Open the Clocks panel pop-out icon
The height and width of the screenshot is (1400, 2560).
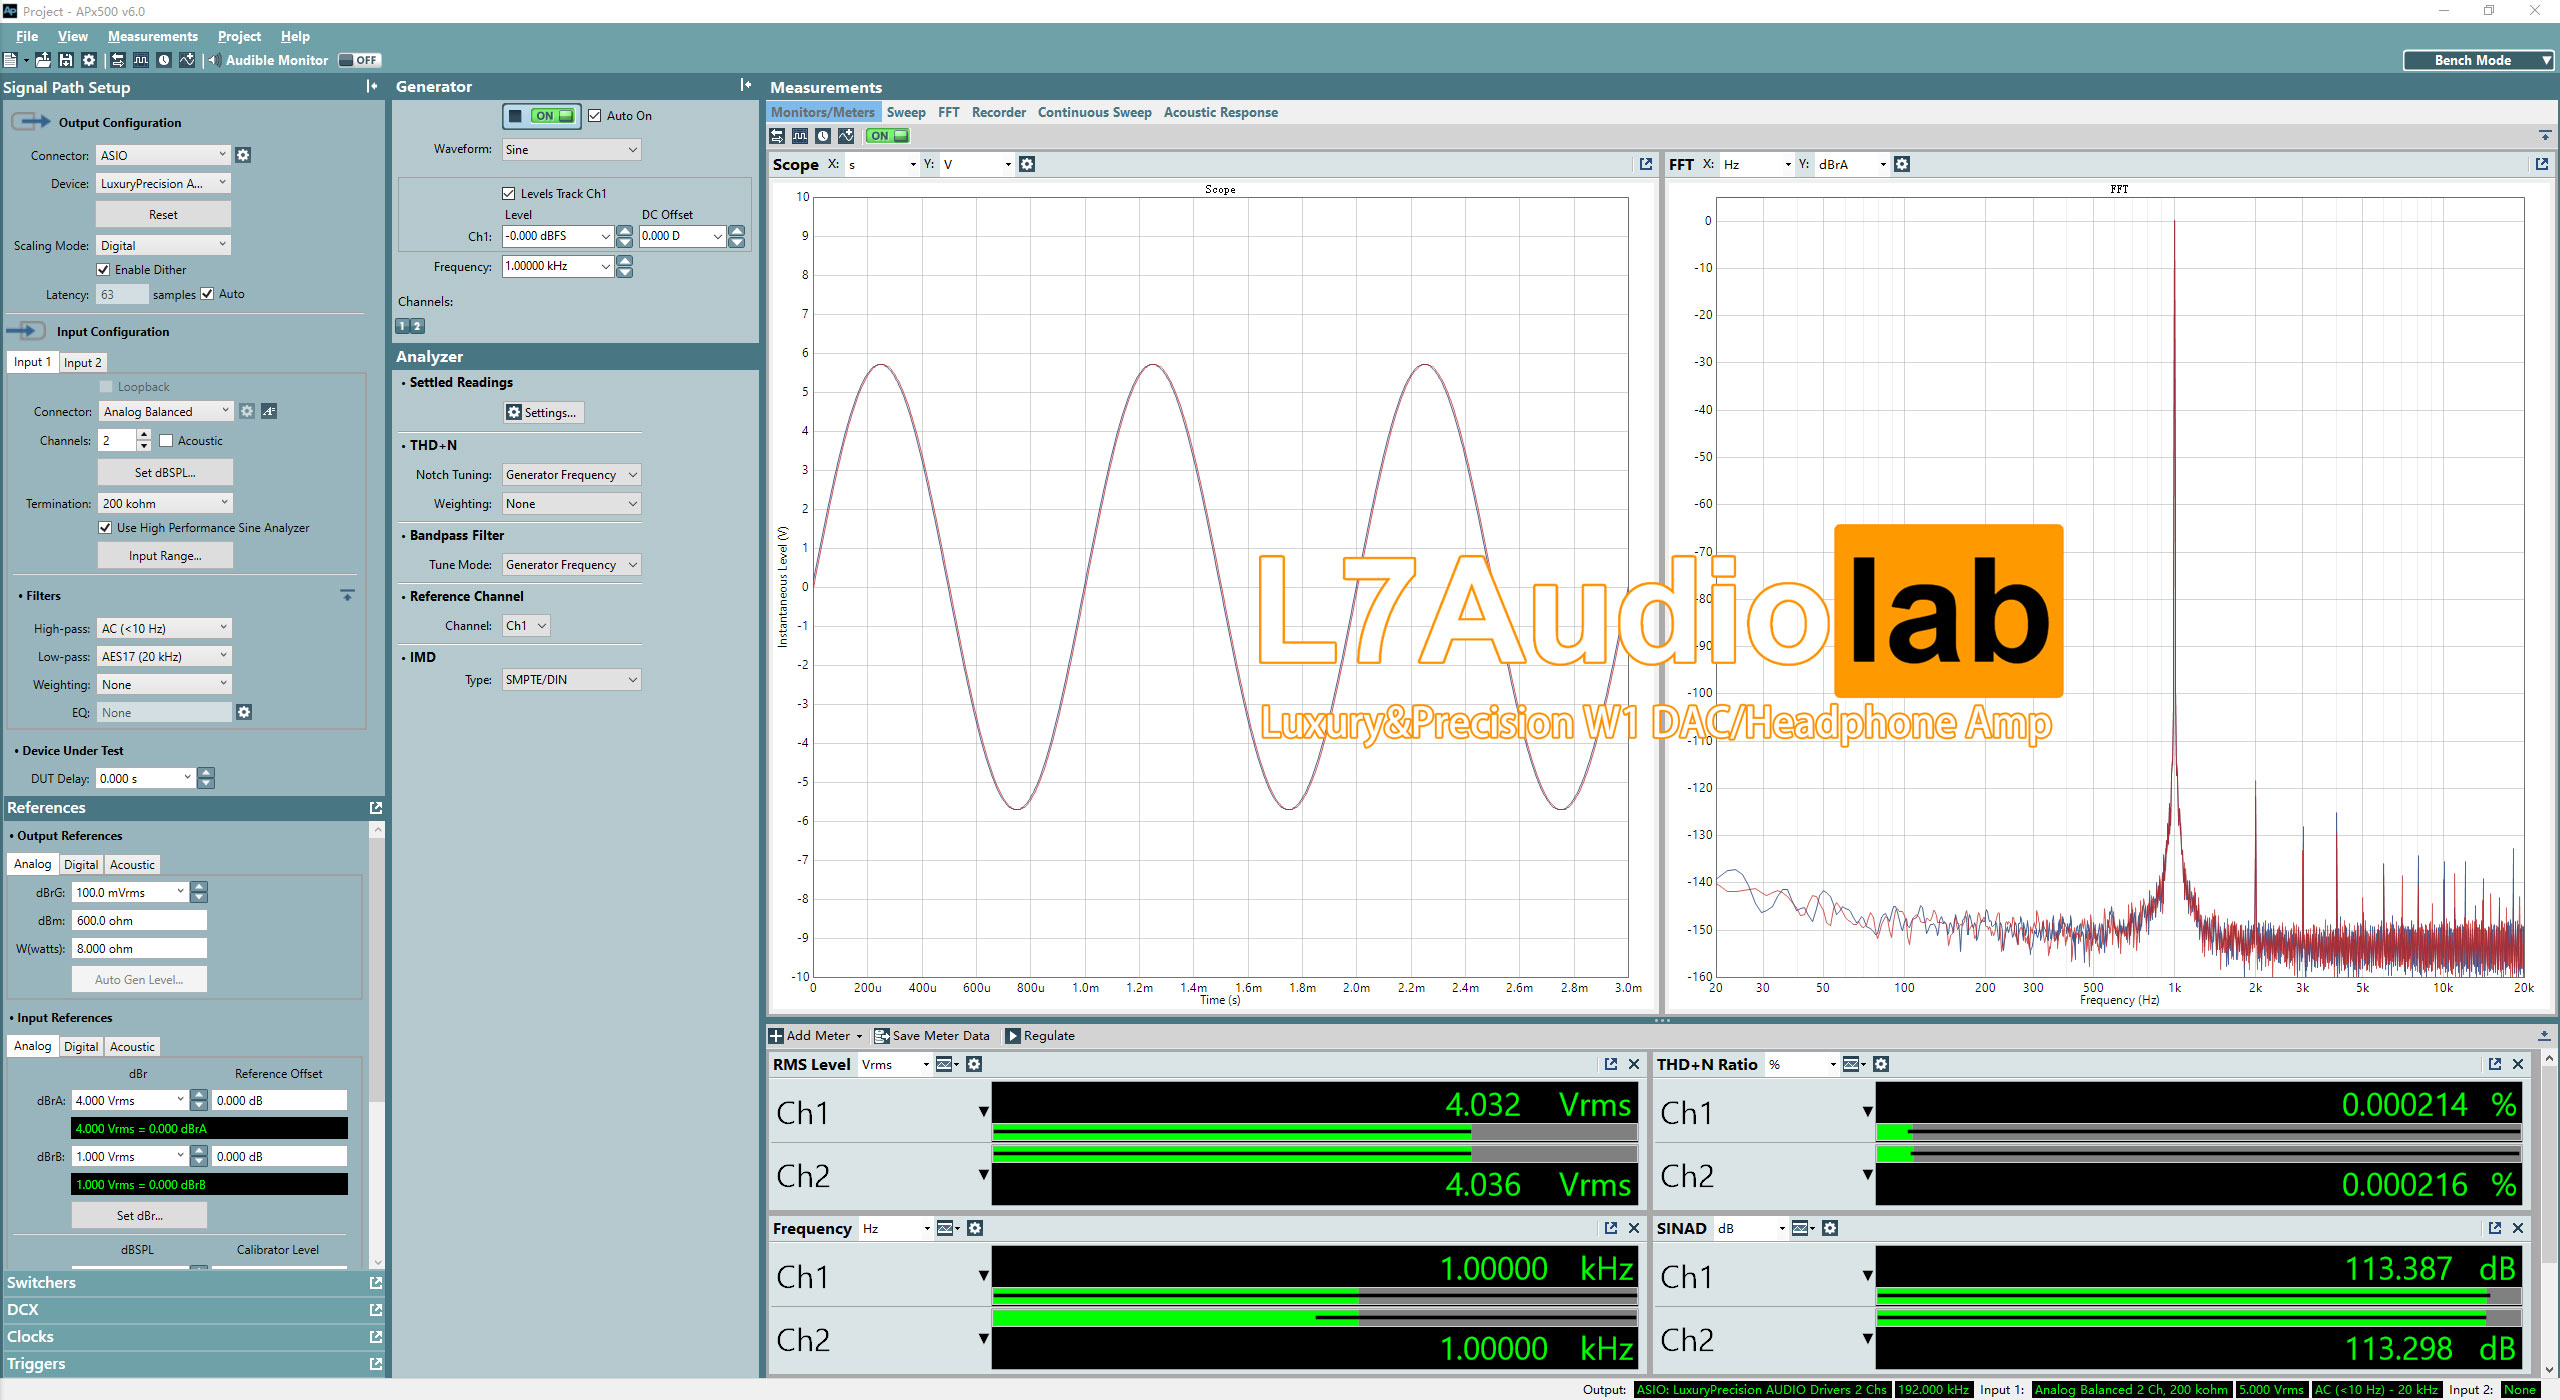coord(376,1337)
